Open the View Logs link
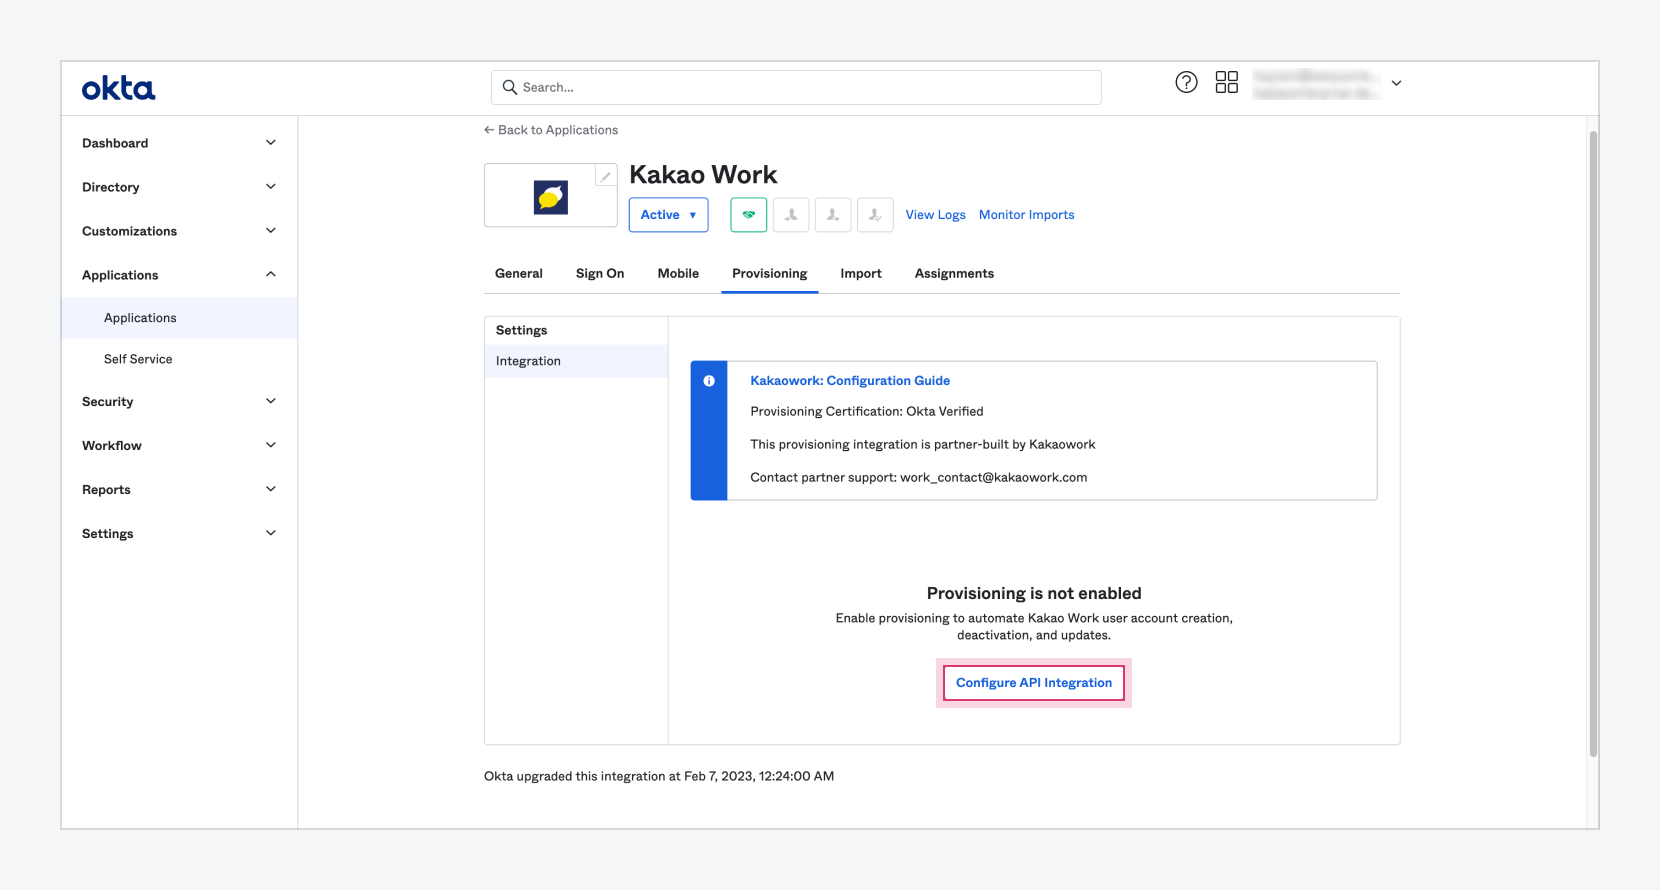The width and height of the screenshot is (1660, 890). click(935, 215)
